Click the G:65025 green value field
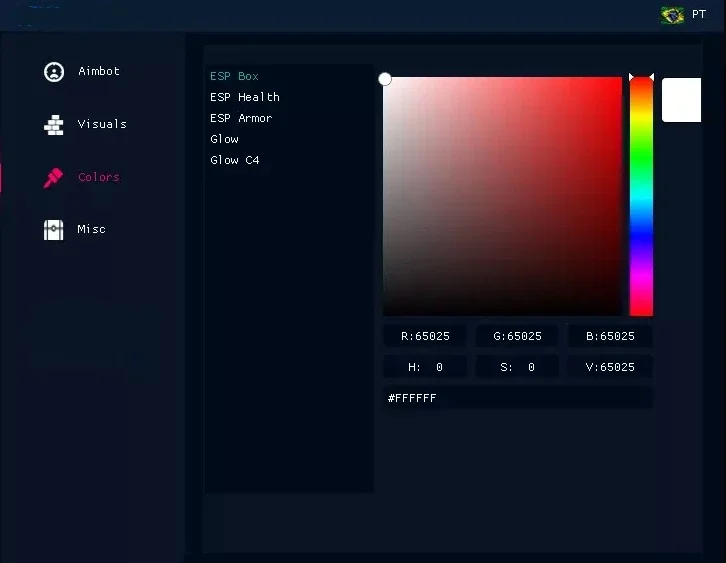Screen dimensions: 726x563 [x=517, y=336]
